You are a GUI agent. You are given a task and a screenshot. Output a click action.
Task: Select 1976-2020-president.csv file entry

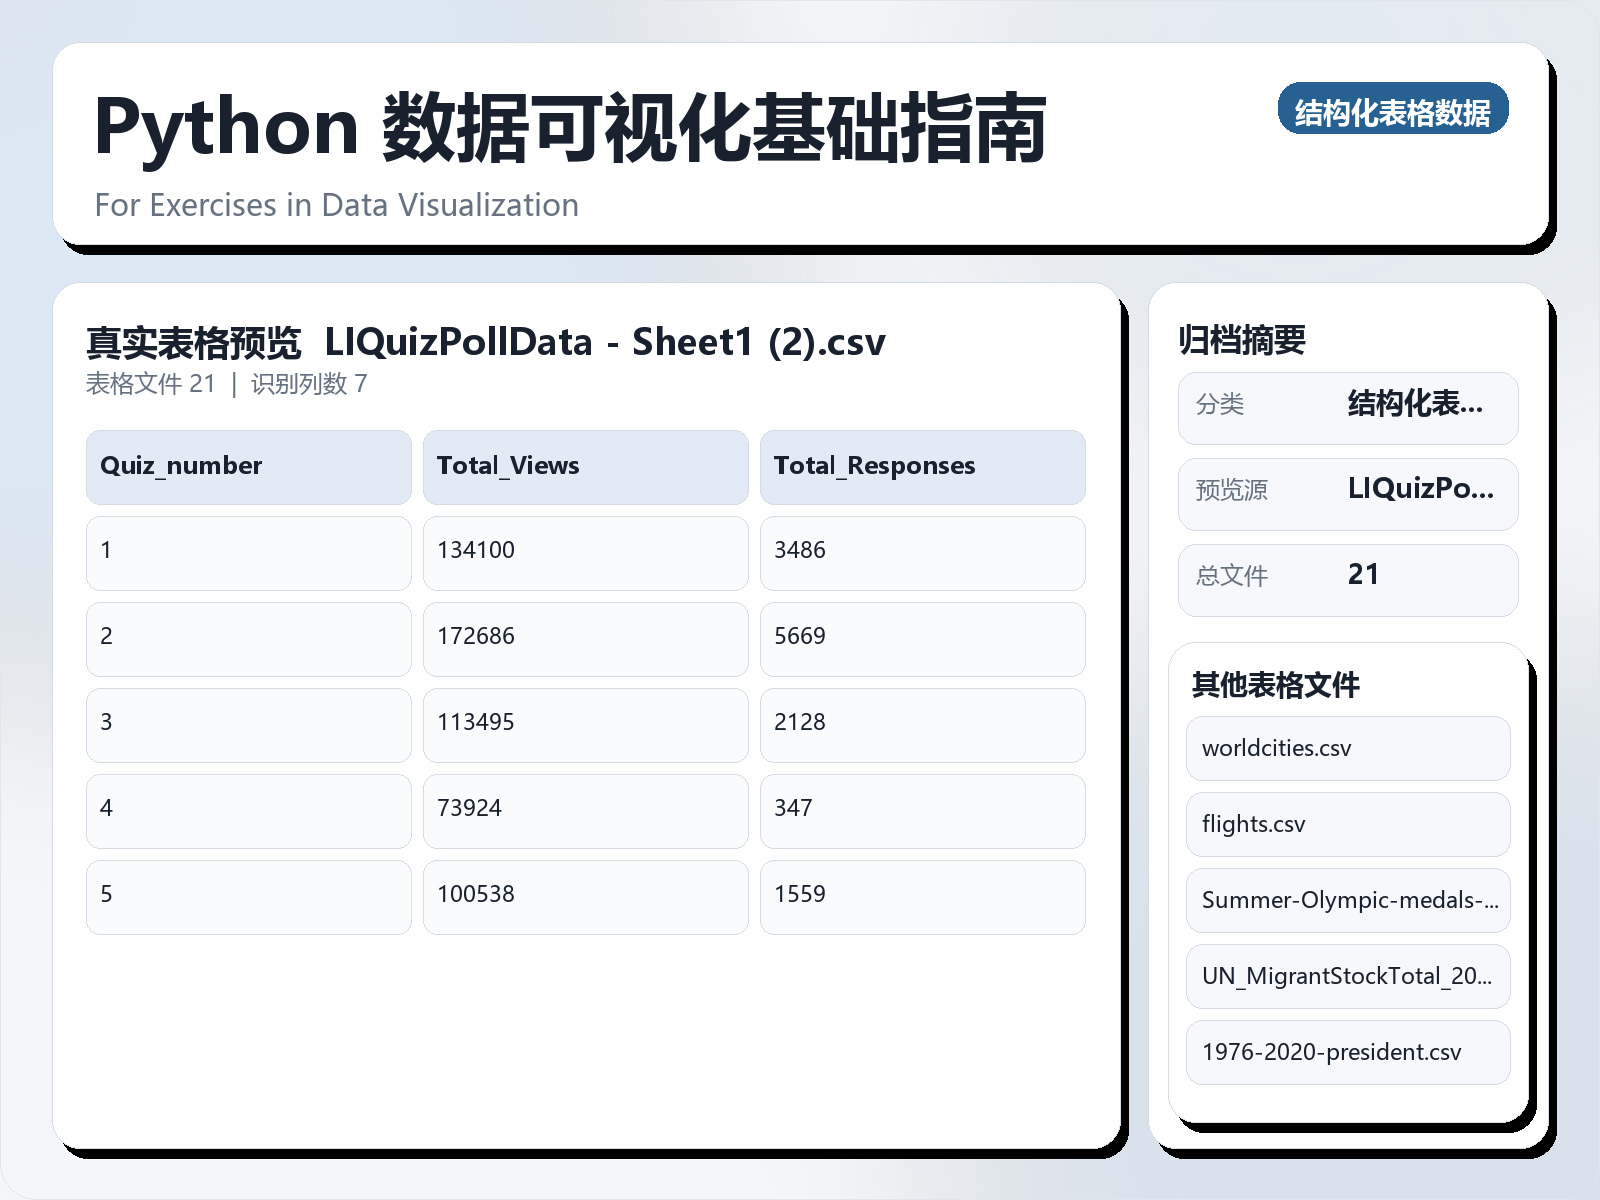(1347, 1053)
